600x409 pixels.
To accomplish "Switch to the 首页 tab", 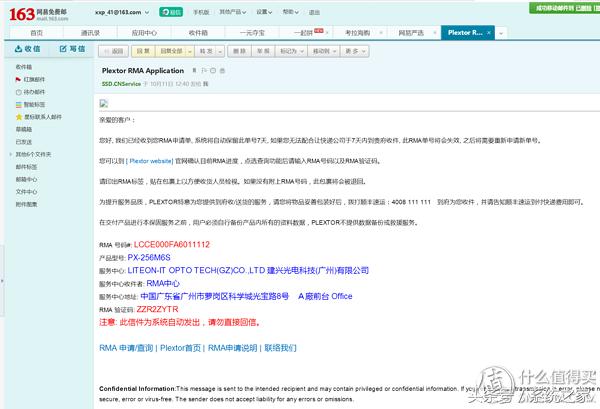I will coord(36,33).
